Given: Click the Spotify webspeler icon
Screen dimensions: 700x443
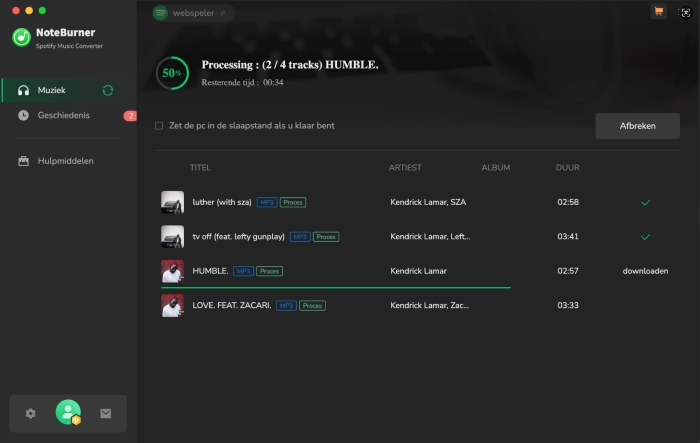Looking at the screenshot, I should pyautogui.click(x=160, y=13).
